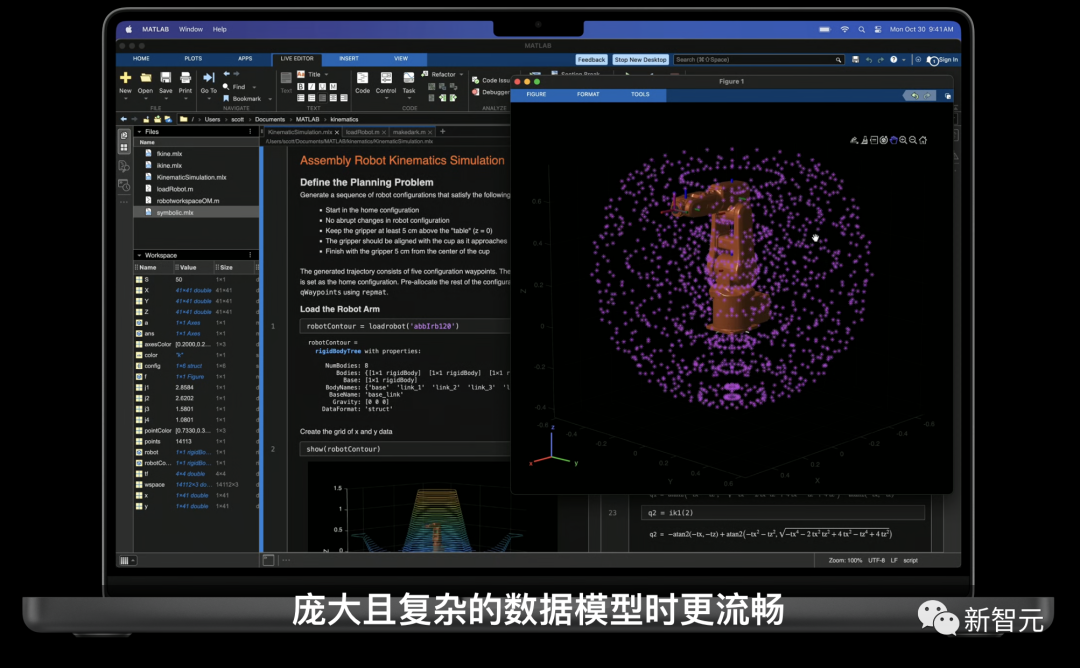
Task: Open the New dropdown arrow below New
Action: (125, 98)
